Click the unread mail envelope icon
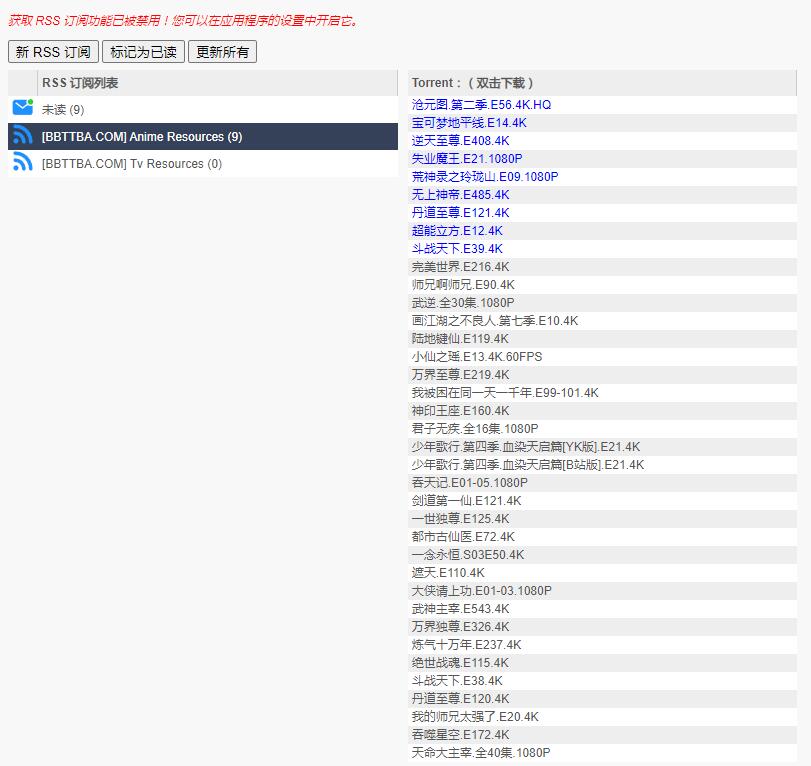 23,108
